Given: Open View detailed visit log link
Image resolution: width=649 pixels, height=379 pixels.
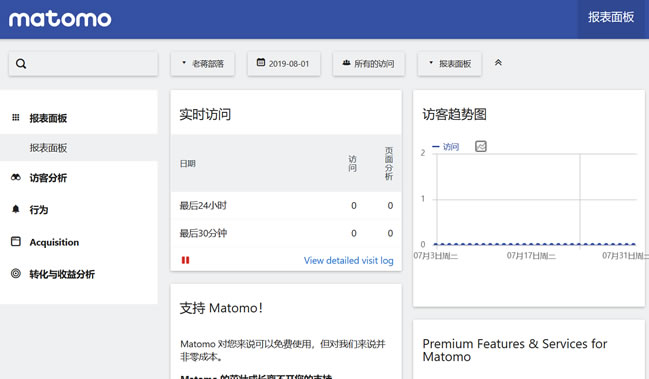Looking at the screenshot, I should (349, 261).
